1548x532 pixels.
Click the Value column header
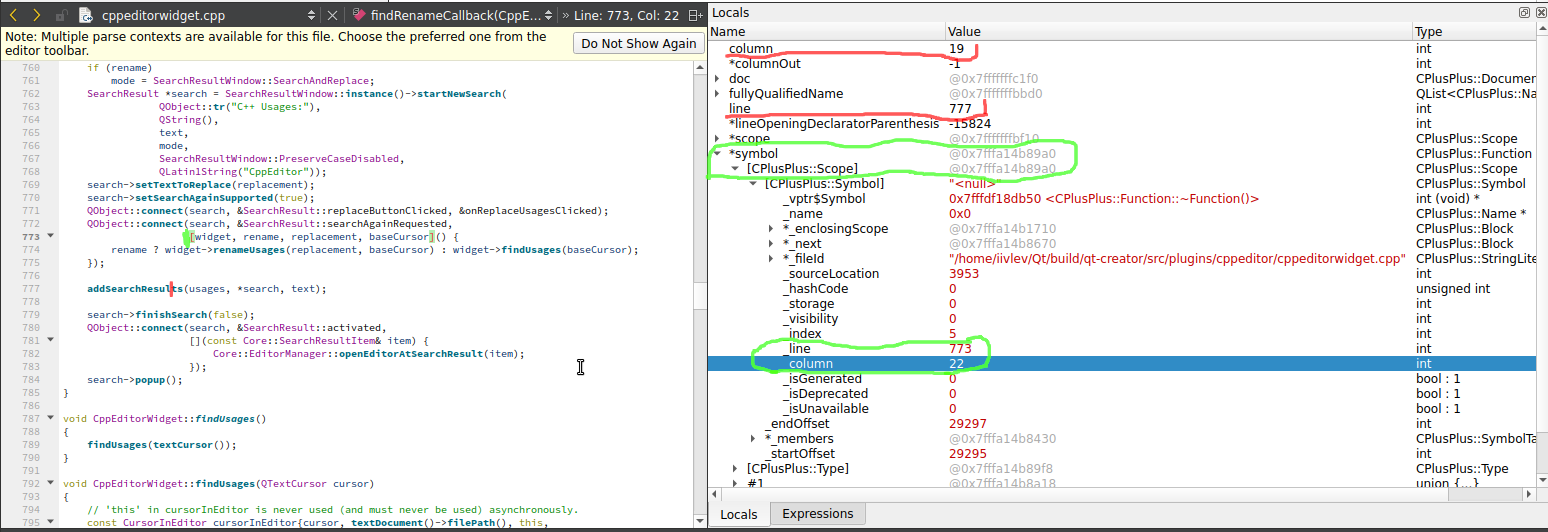click(x=964, y=32)
